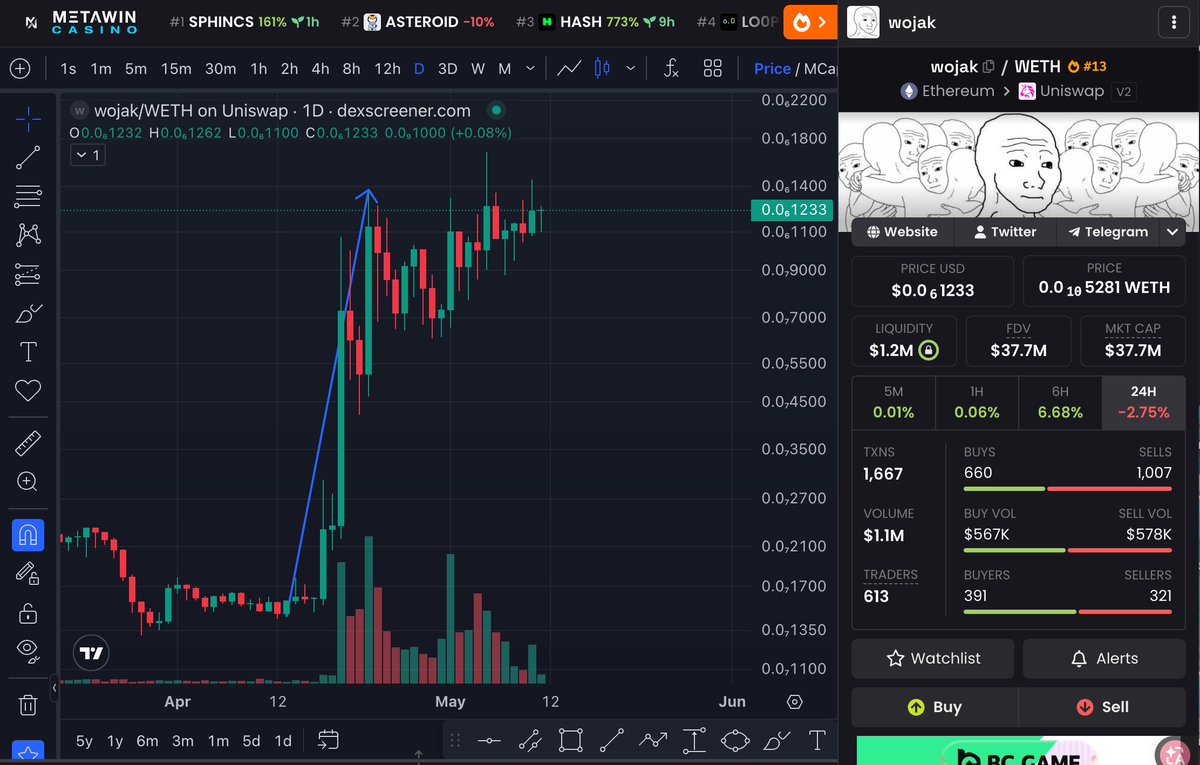
Task: Set the chart range to 5d
Action: [251, 741]
